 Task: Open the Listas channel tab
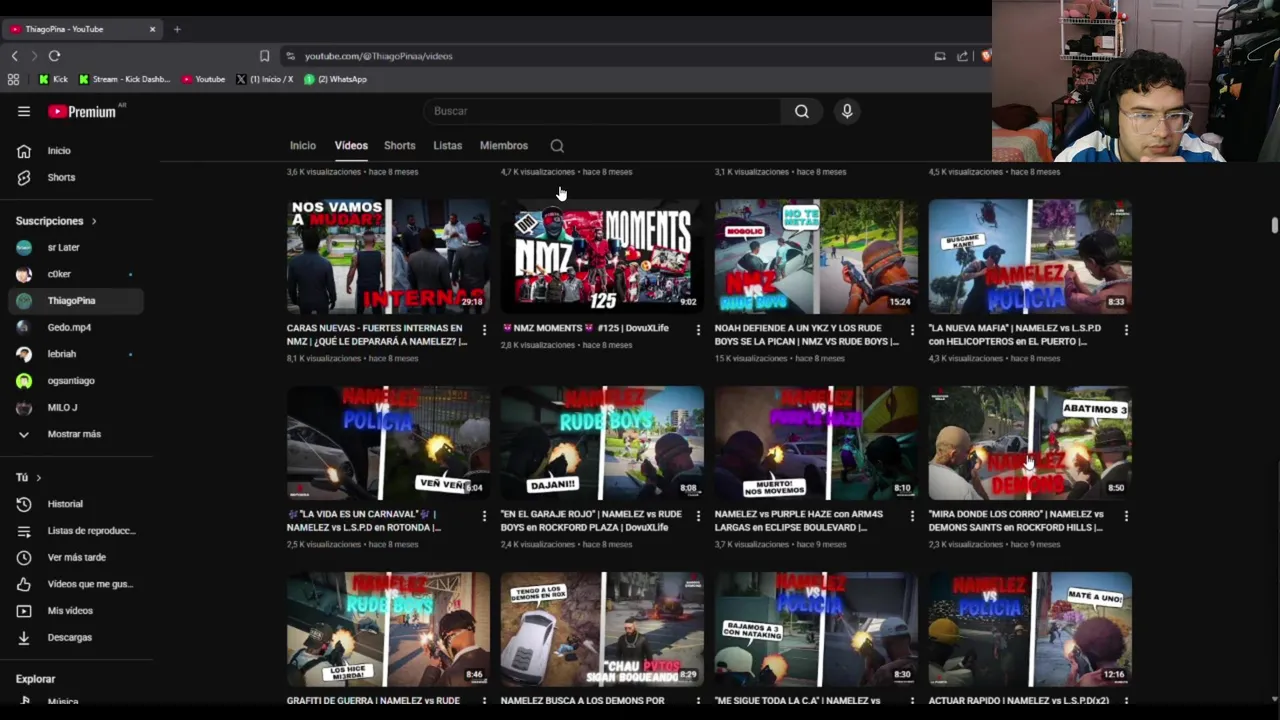click(x=447, y=146)
